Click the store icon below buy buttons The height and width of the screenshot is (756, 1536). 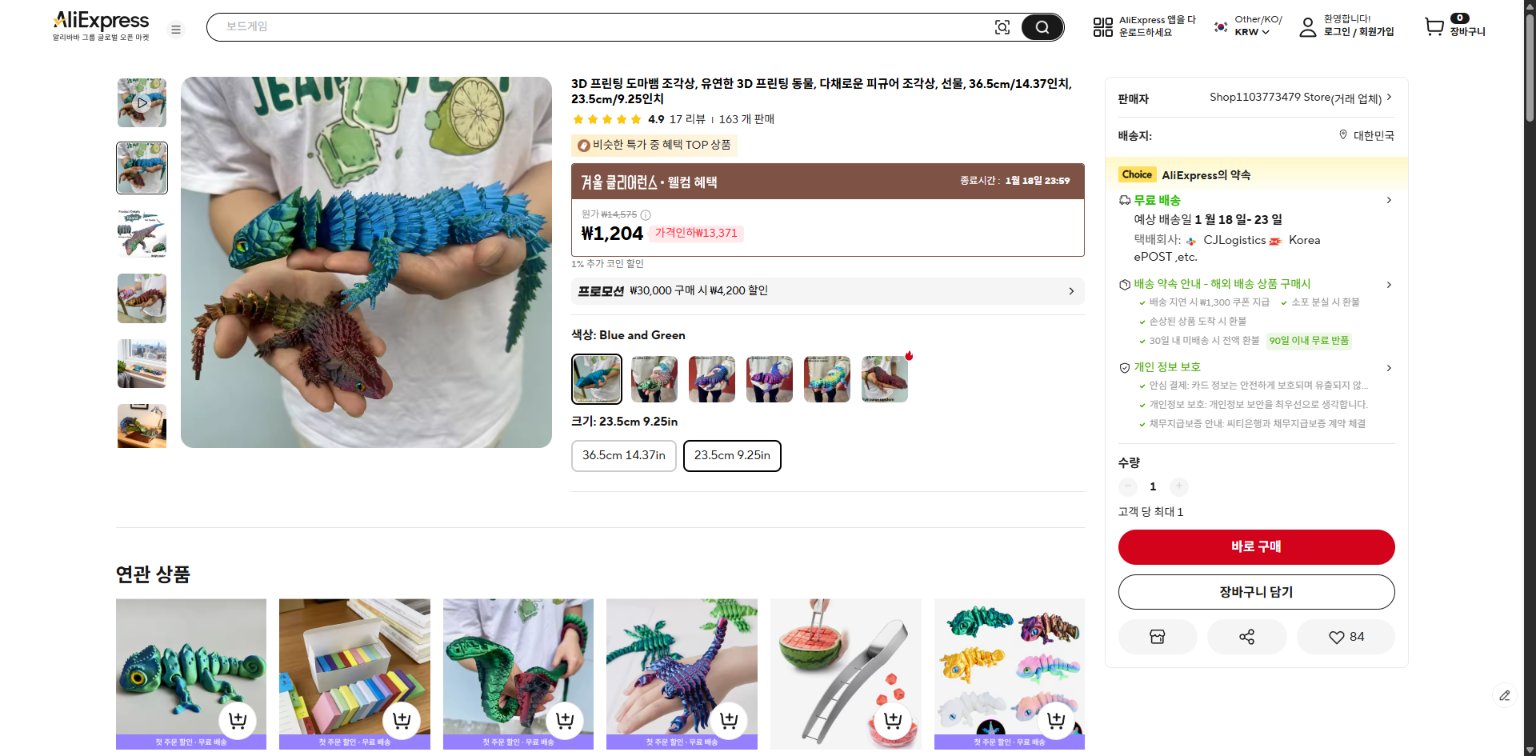pyautogui.click(x=1157, y=636)
